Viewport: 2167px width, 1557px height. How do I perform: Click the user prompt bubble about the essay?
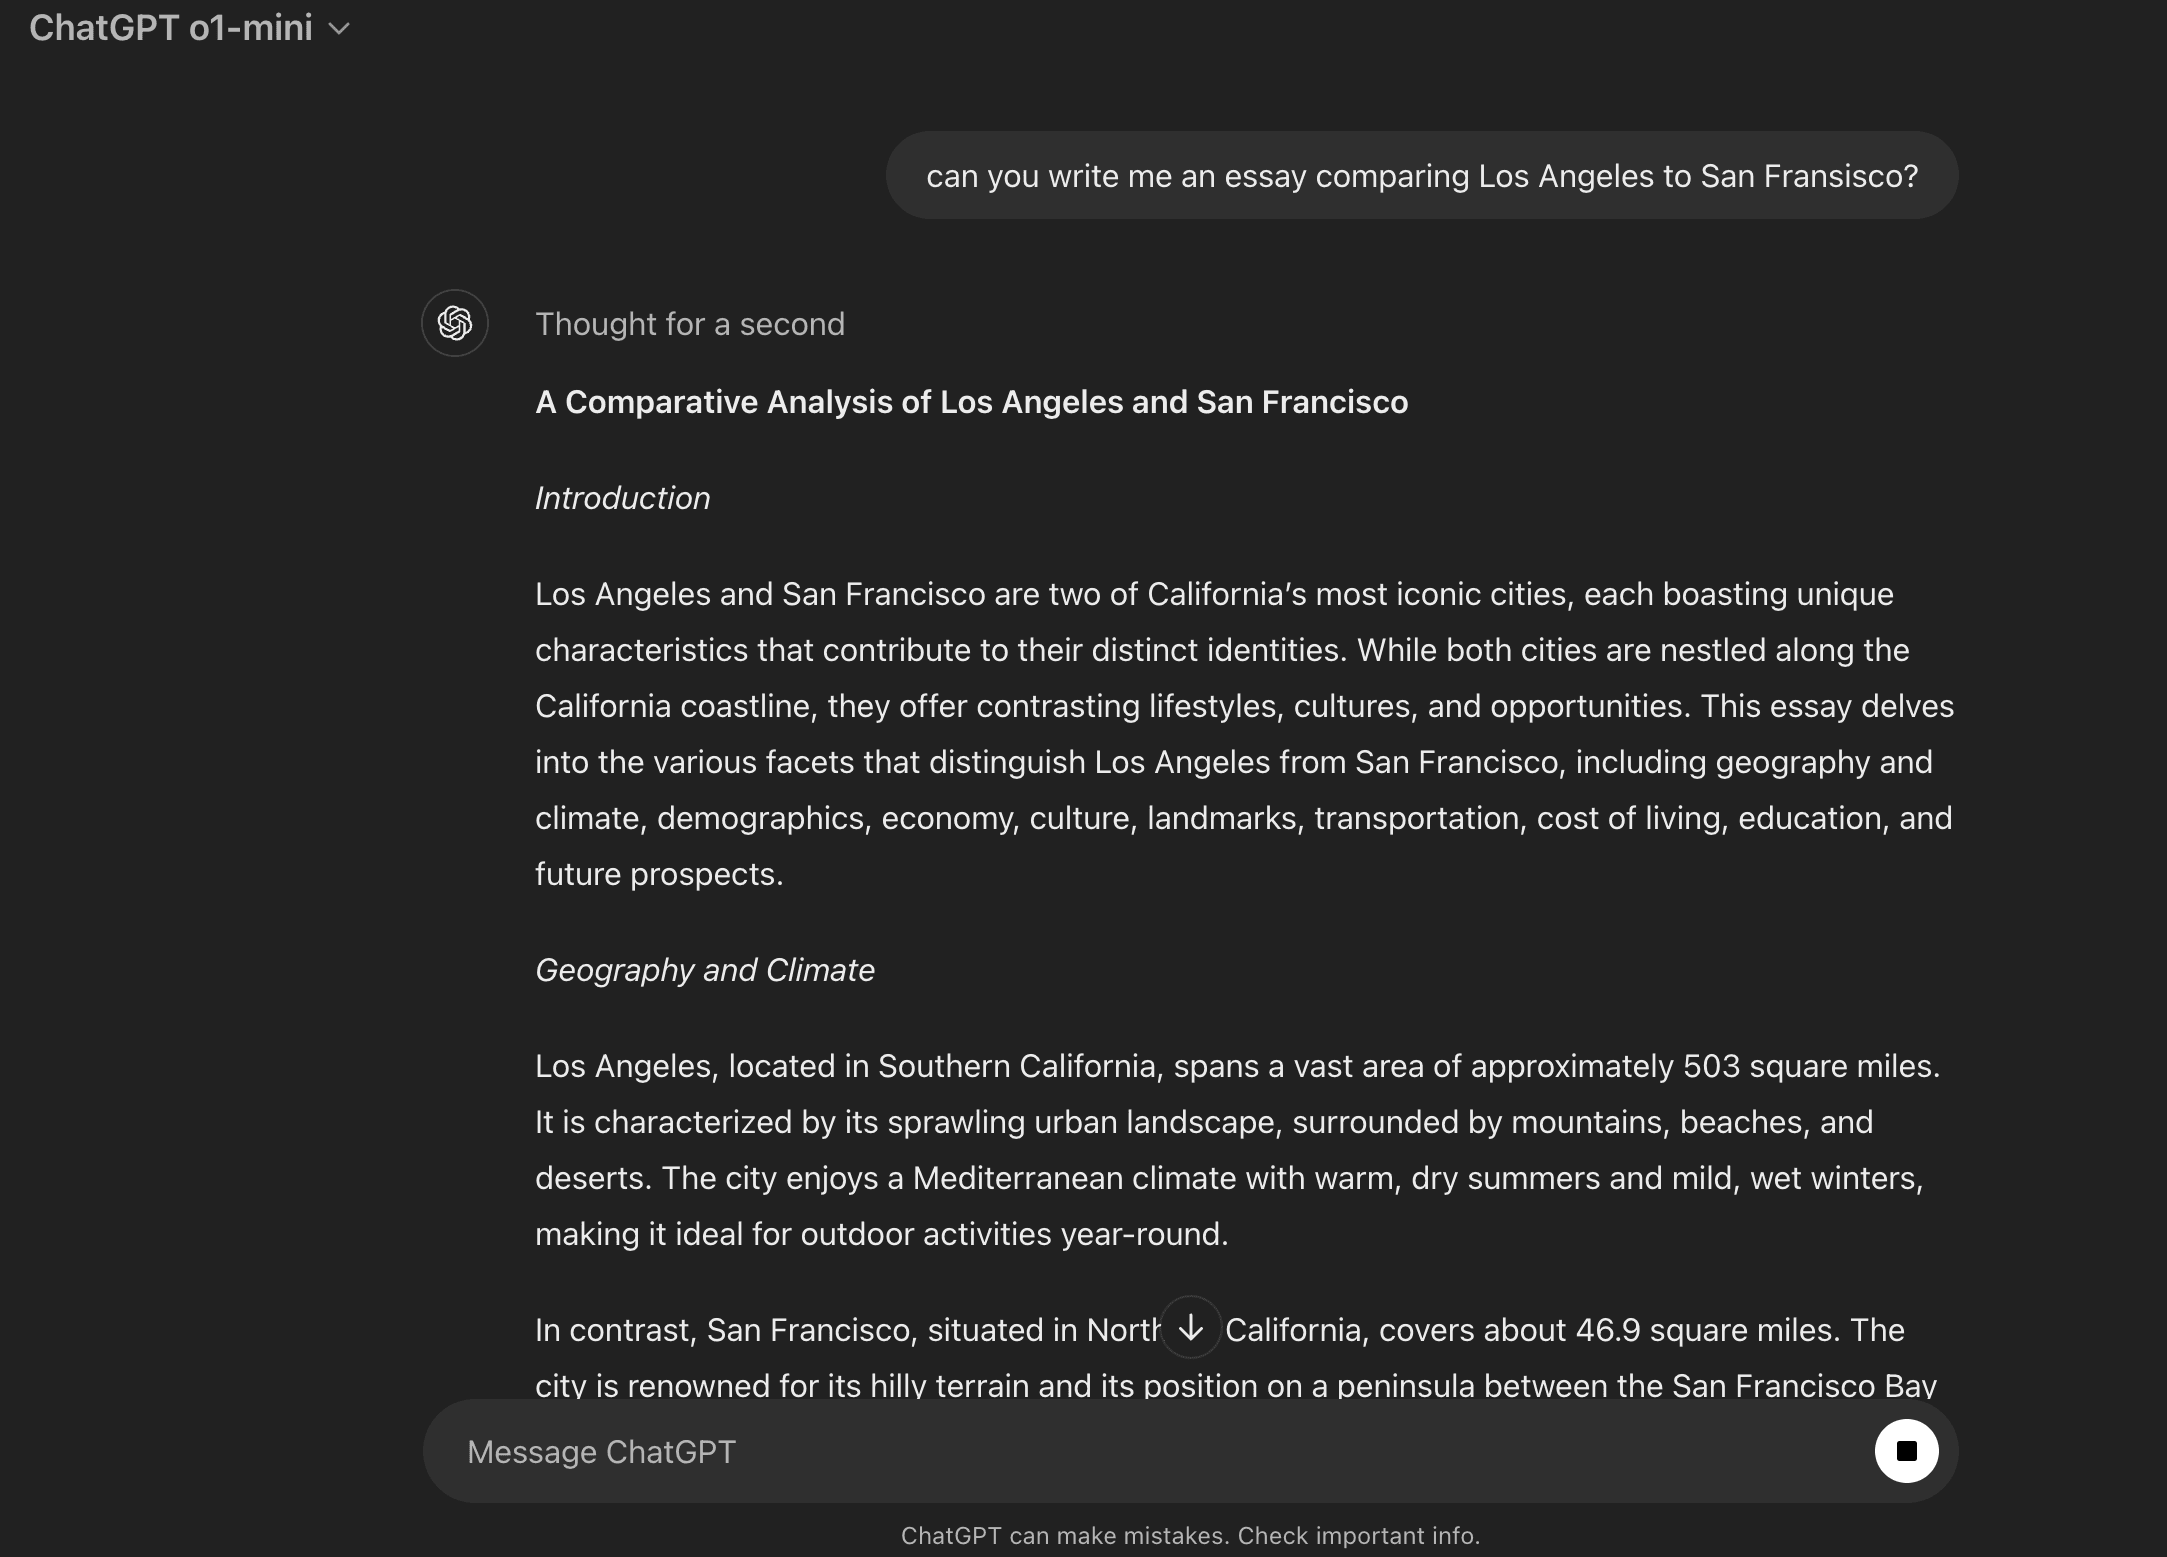1421,176
